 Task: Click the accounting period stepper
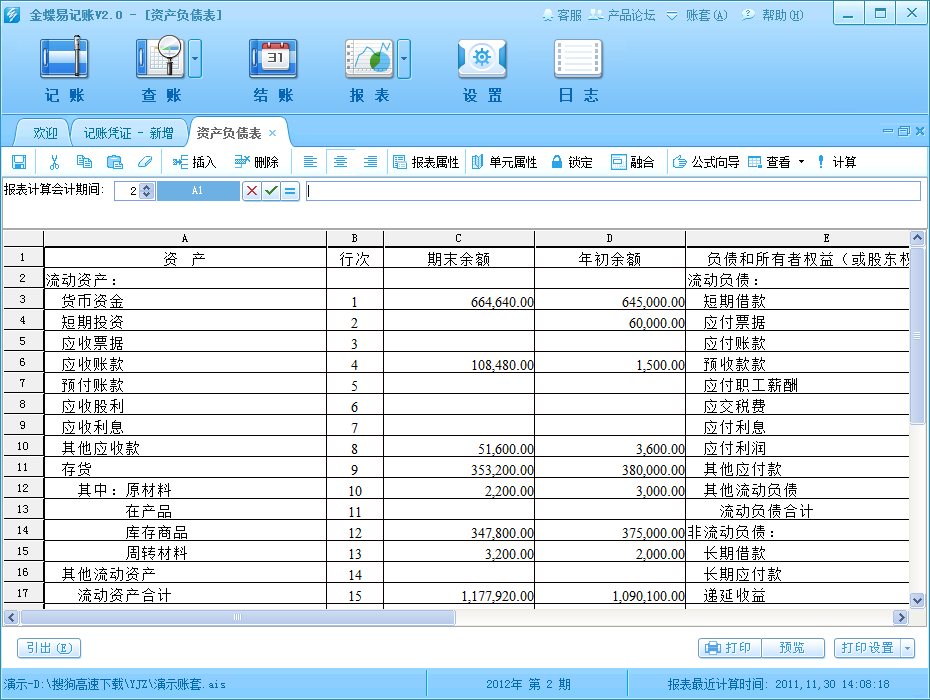147,191
